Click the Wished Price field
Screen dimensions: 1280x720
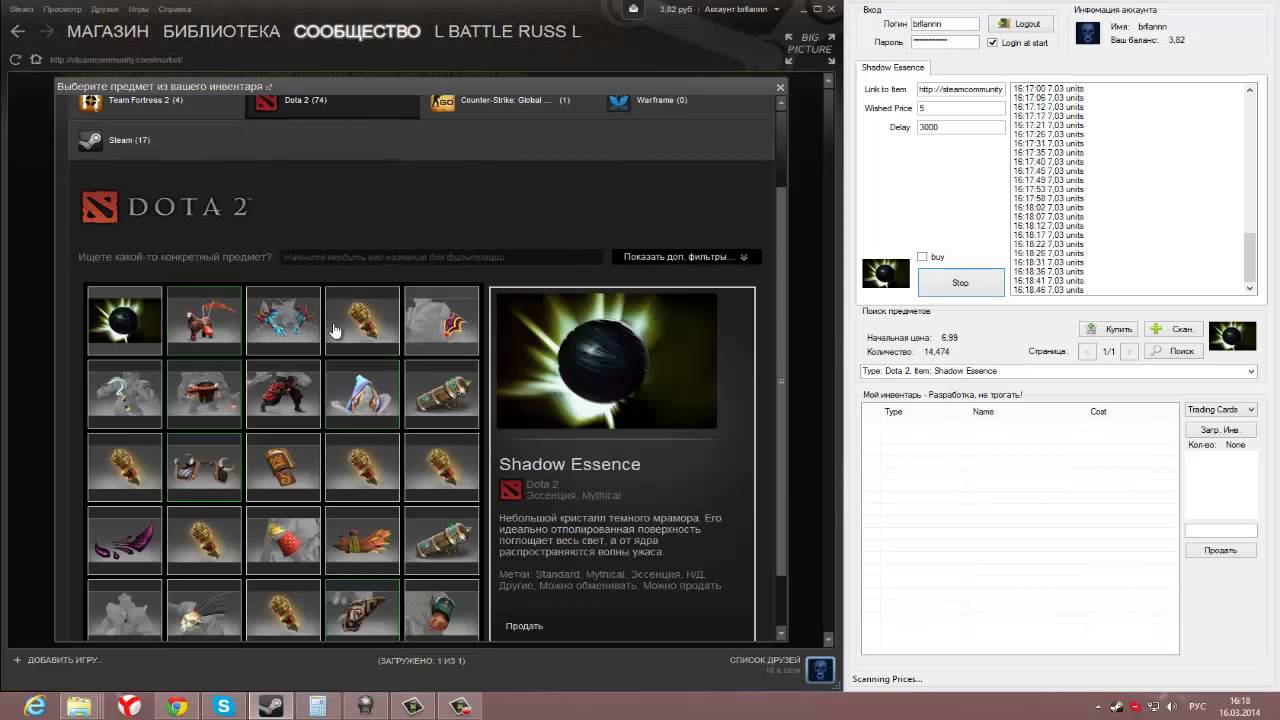(x=961, y=108)
